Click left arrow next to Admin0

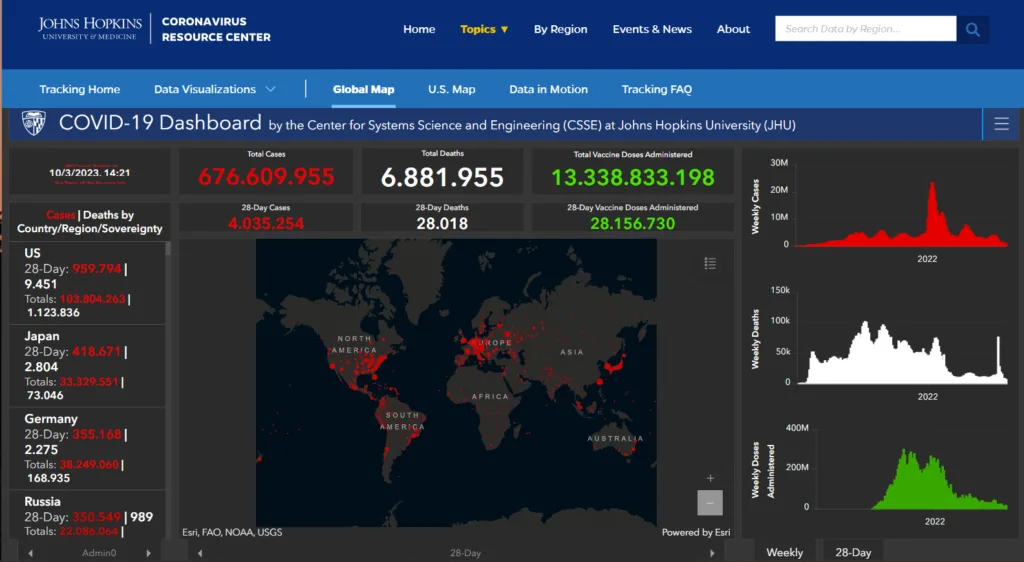pos(31,553)
